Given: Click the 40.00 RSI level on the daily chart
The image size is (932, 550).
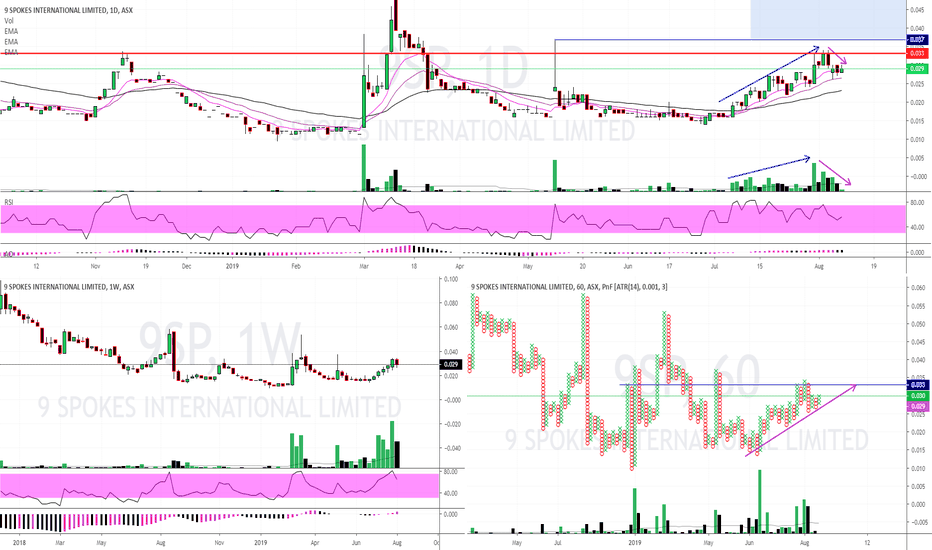Looking at the screenshot, I should click(x=917, y=227).
